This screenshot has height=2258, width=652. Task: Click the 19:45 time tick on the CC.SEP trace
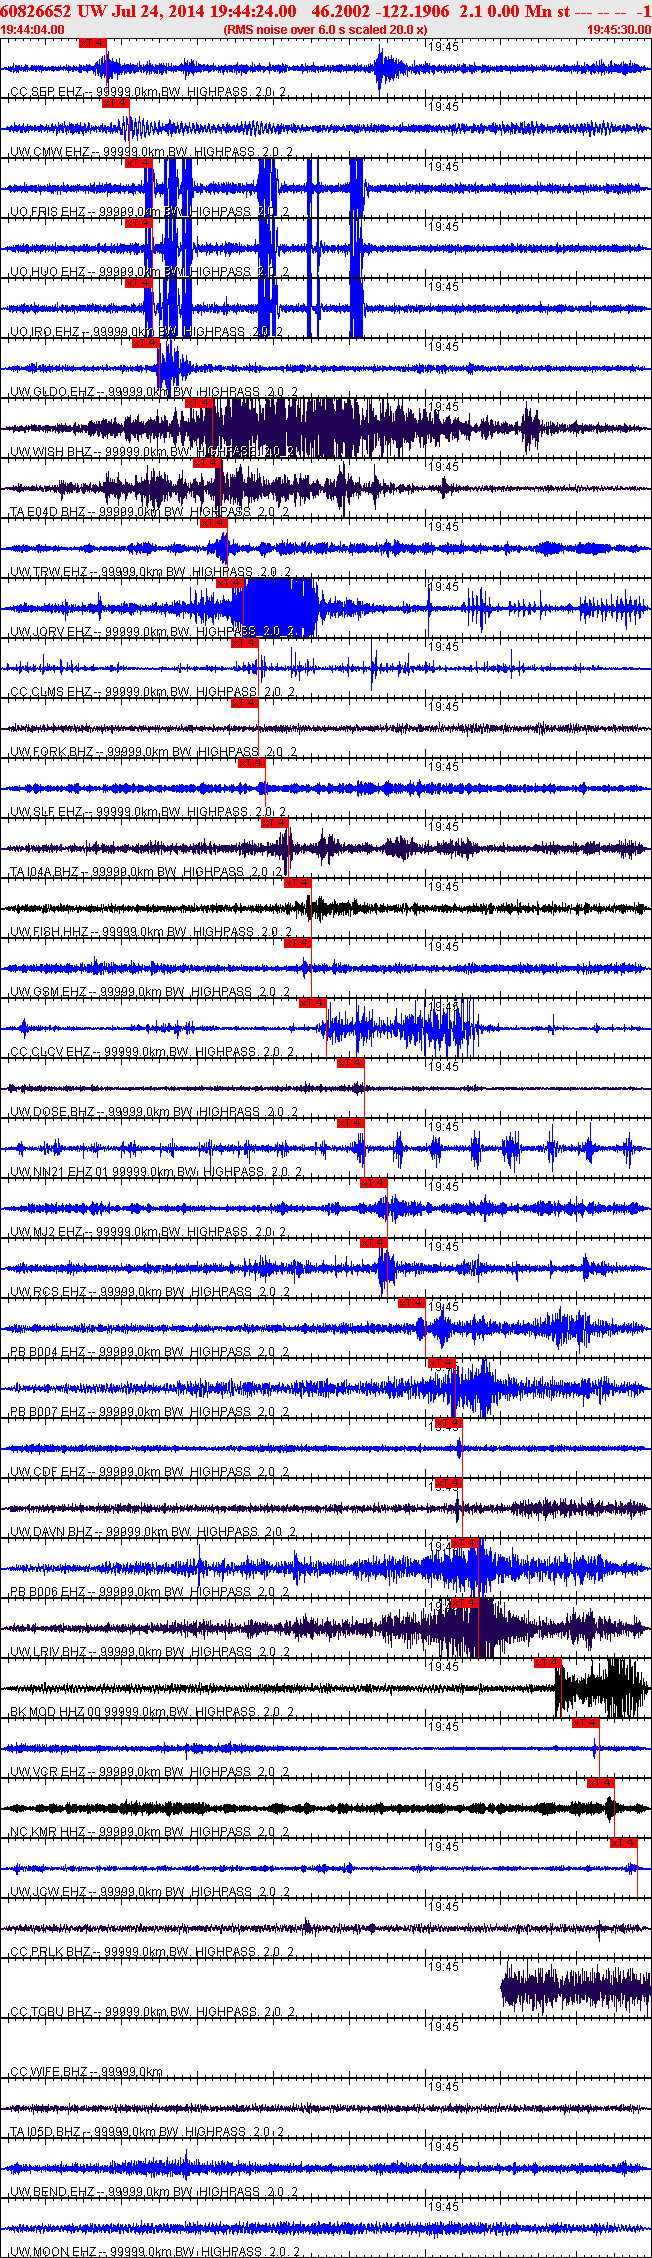click(x=444, y=47)
